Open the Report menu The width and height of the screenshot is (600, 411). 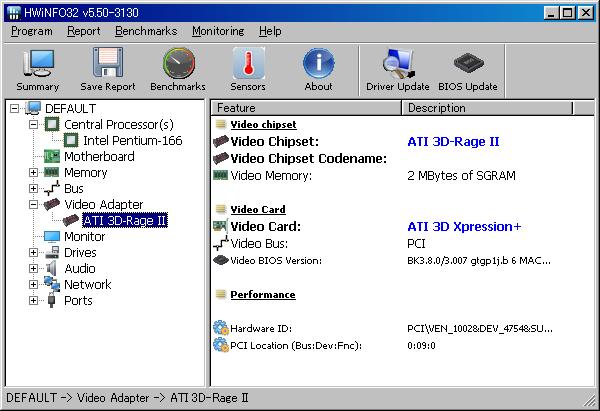pos(83,31)
